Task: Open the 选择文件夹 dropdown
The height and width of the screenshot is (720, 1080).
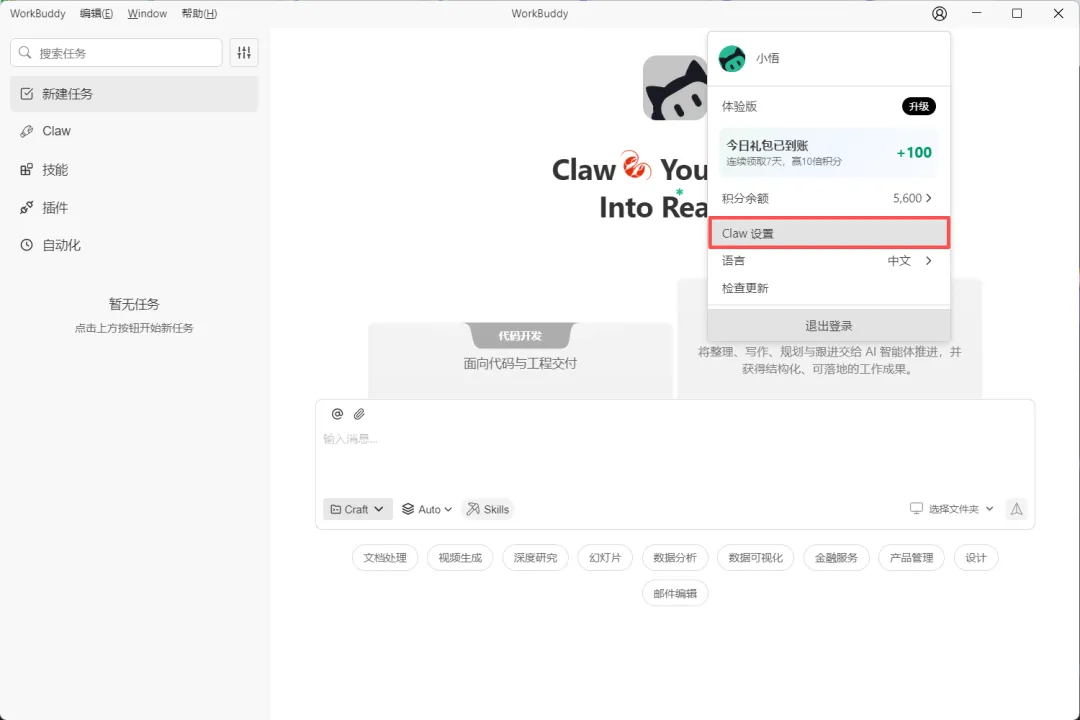Action: pos(952,508)
